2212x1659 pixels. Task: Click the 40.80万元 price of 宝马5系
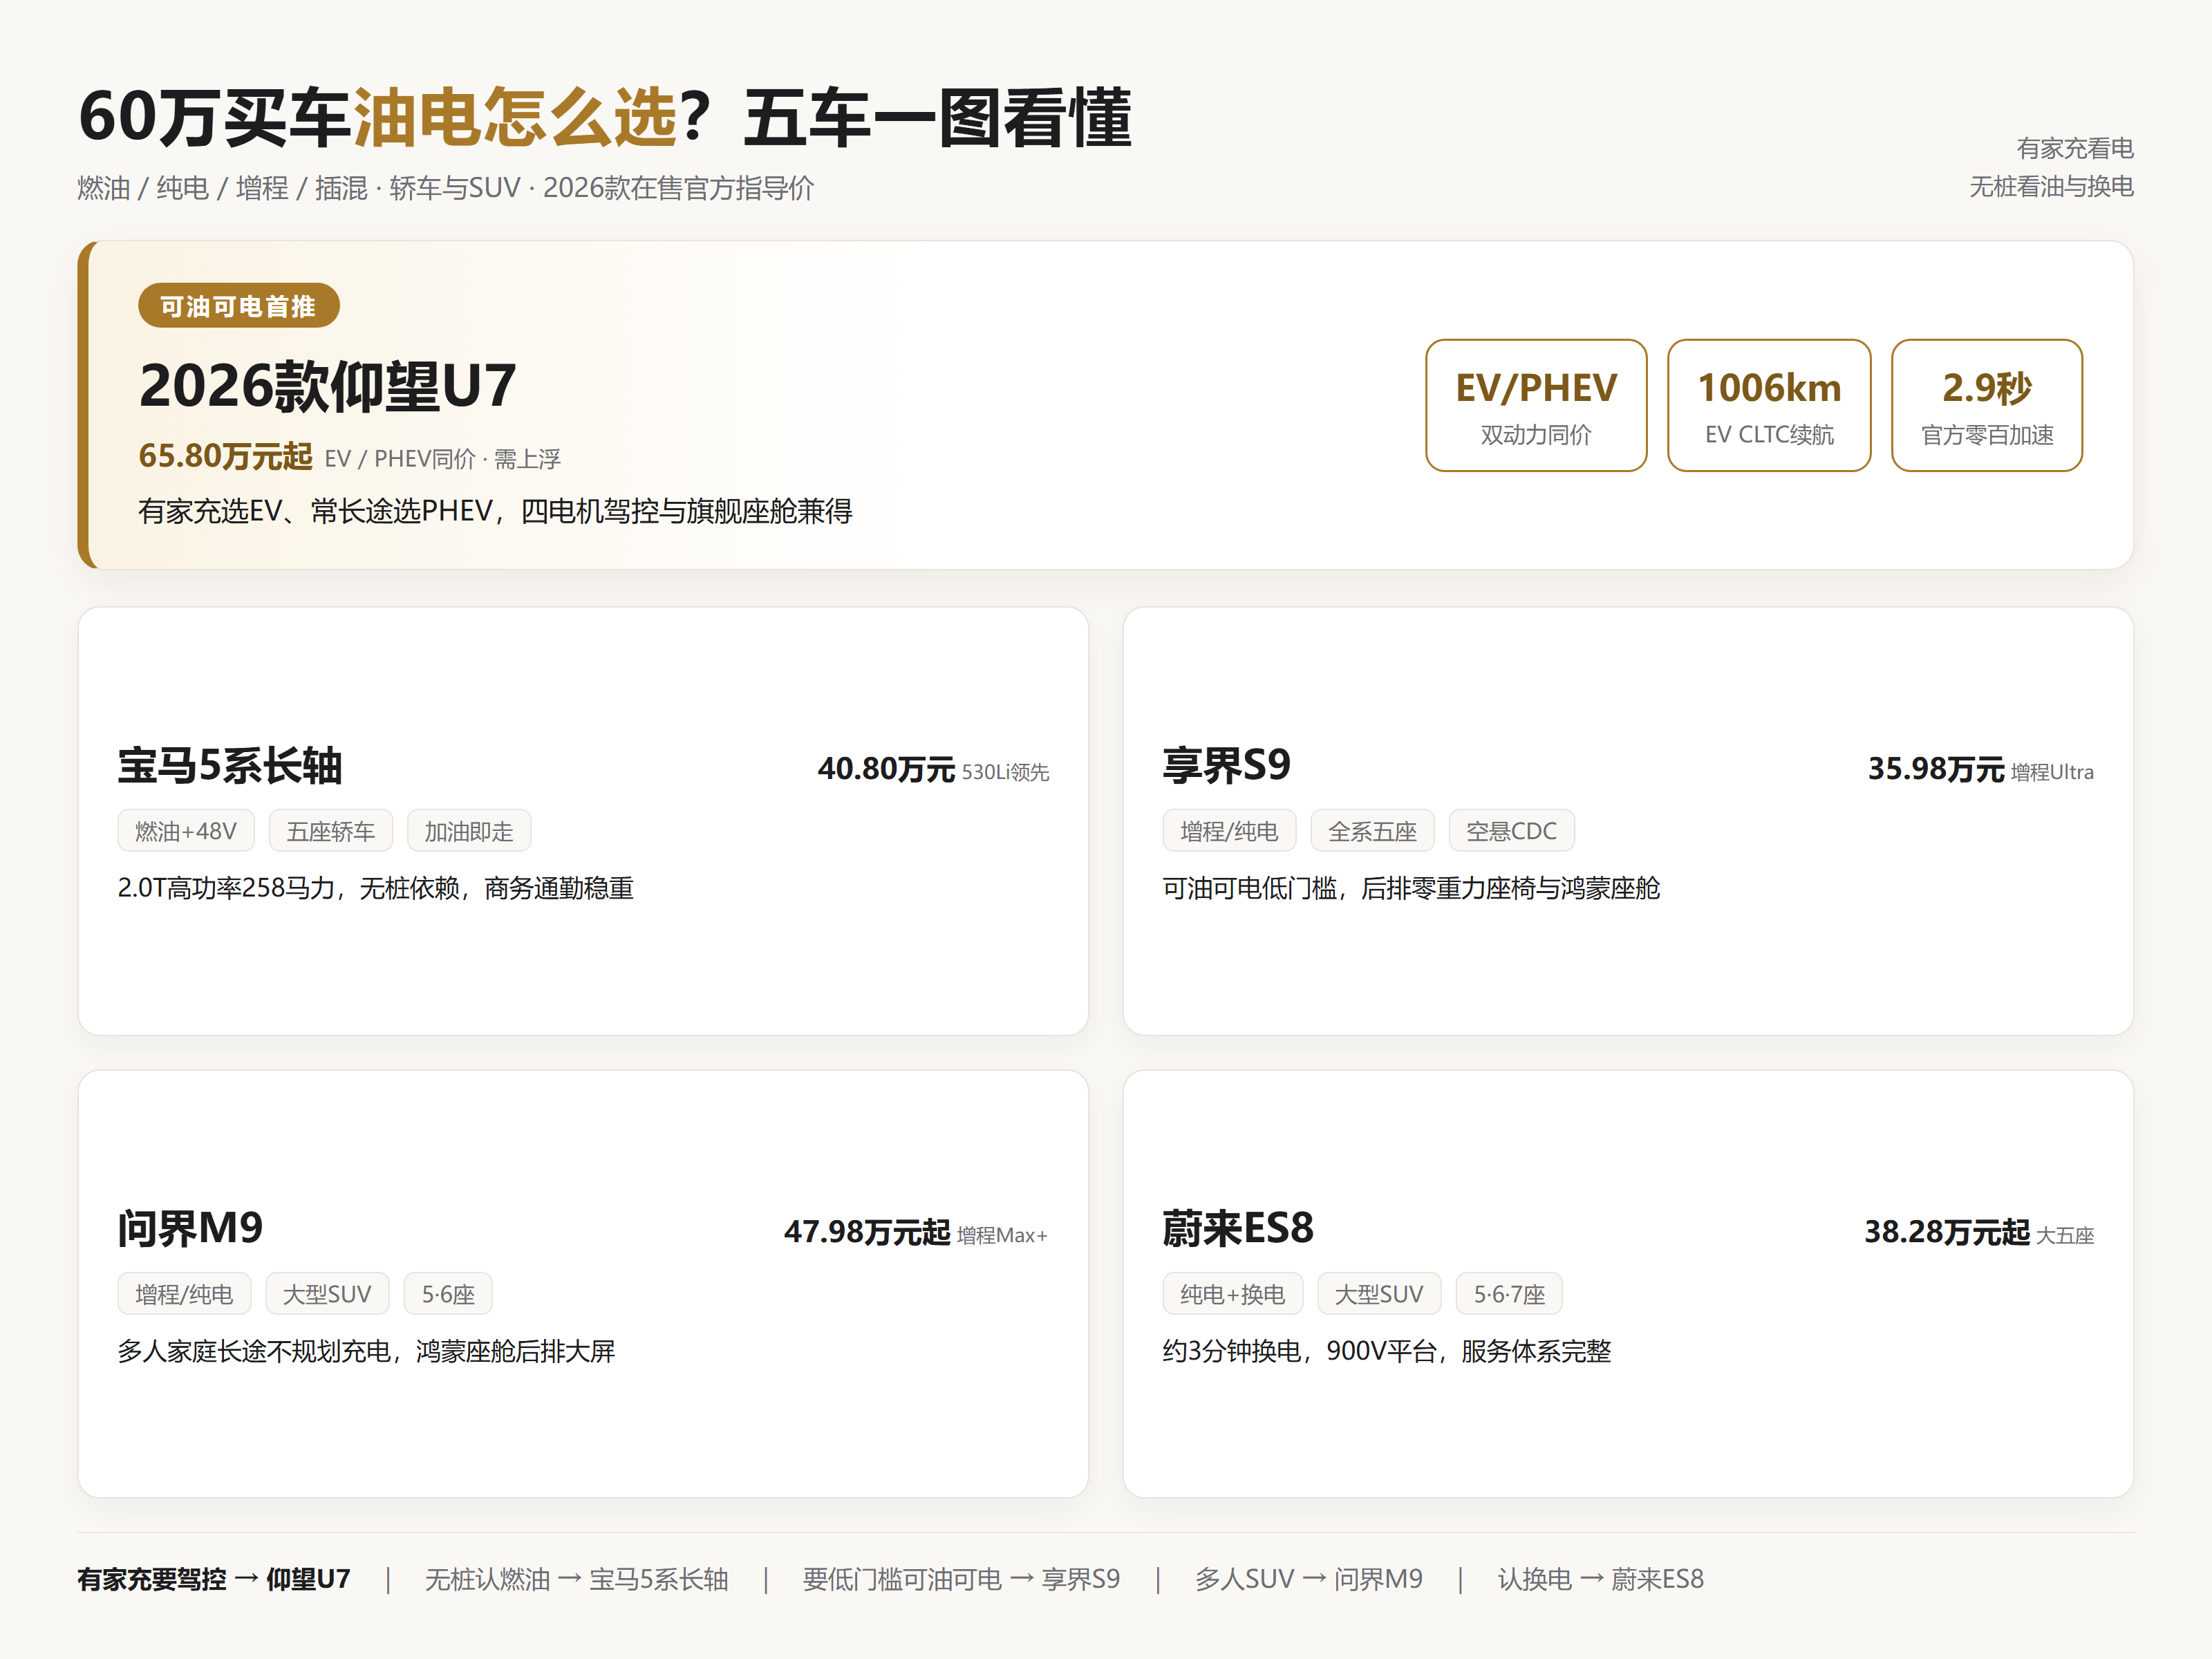886,769
